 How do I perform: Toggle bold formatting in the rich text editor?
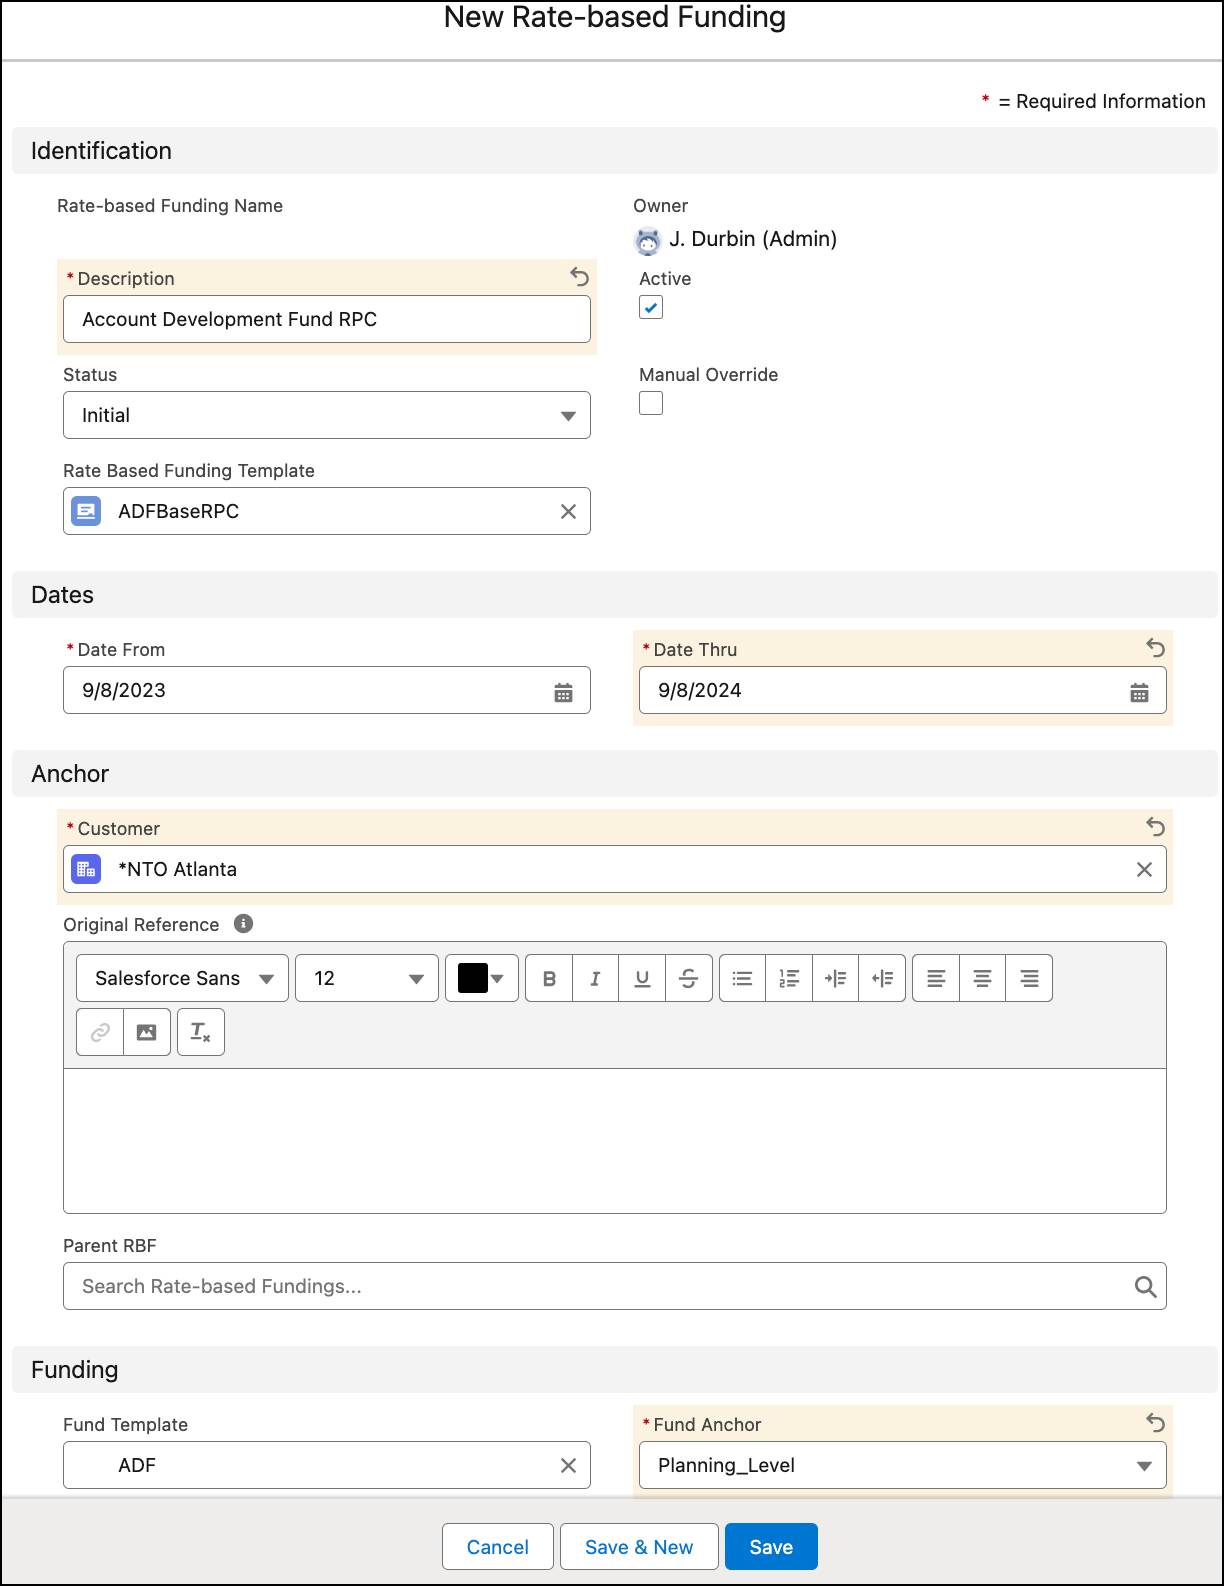[549, 978]
